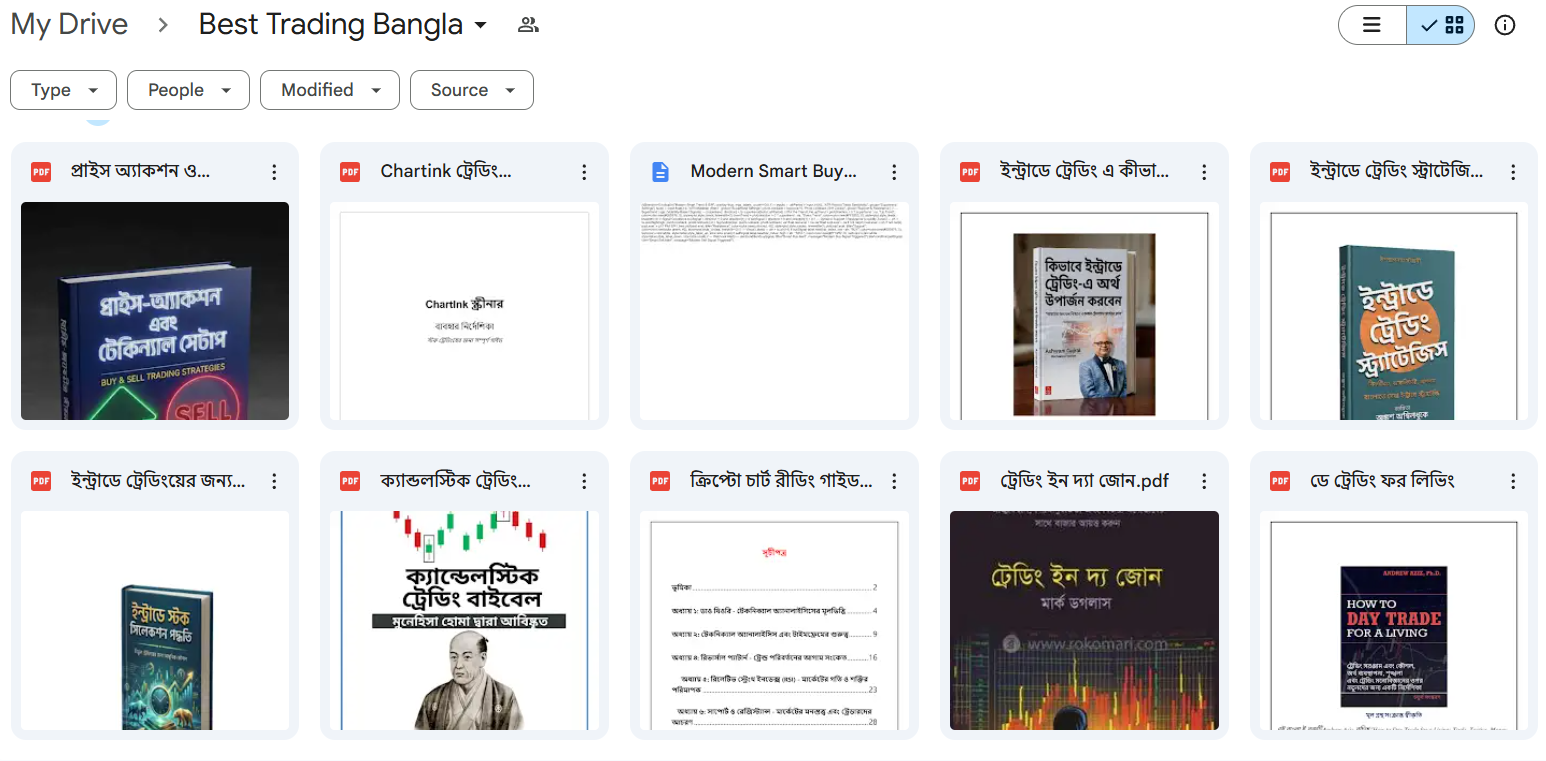Open more options for Modern Smart Buy document
Image resolution: width=1546 pixels, height=761 pixels.
pyautogui.click(x=894, y=172)
